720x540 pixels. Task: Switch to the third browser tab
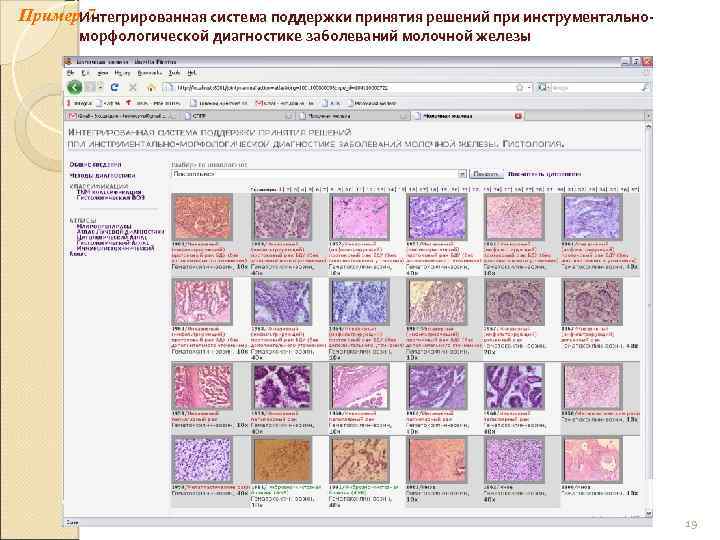(353, 116)
